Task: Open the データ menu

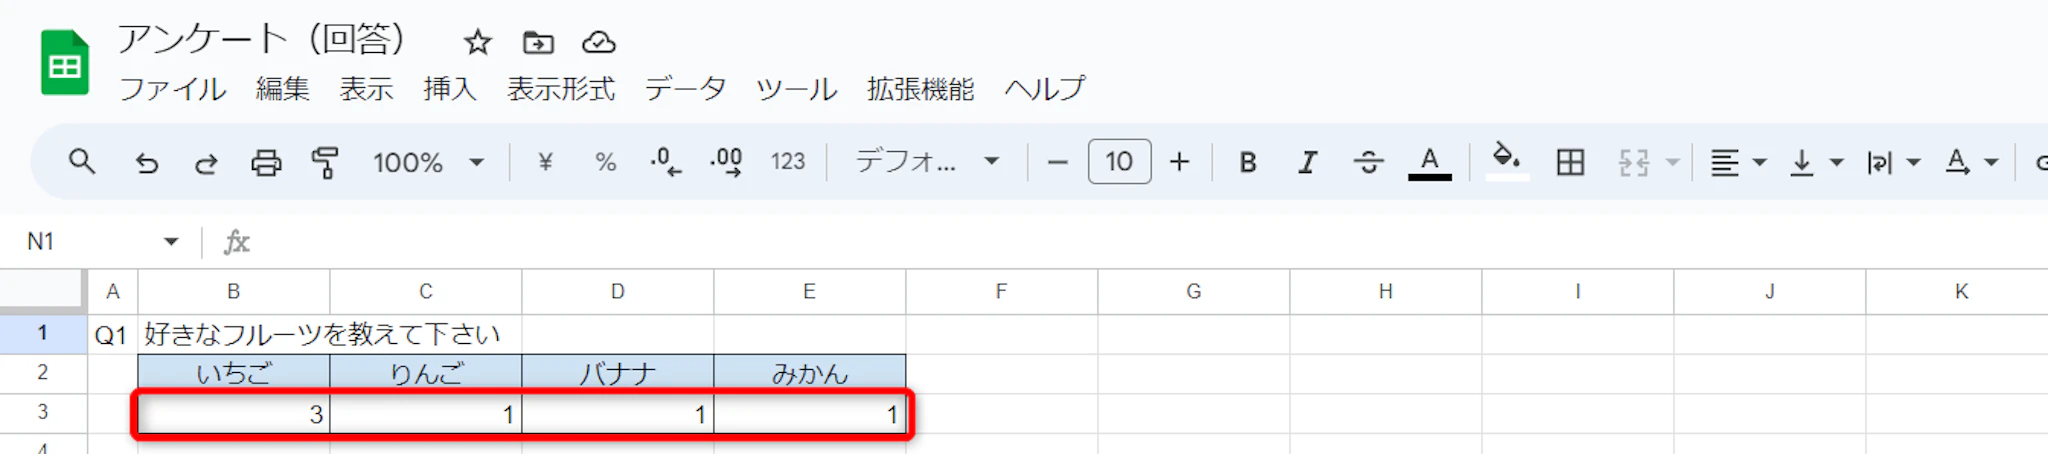Action: (685, 89)
